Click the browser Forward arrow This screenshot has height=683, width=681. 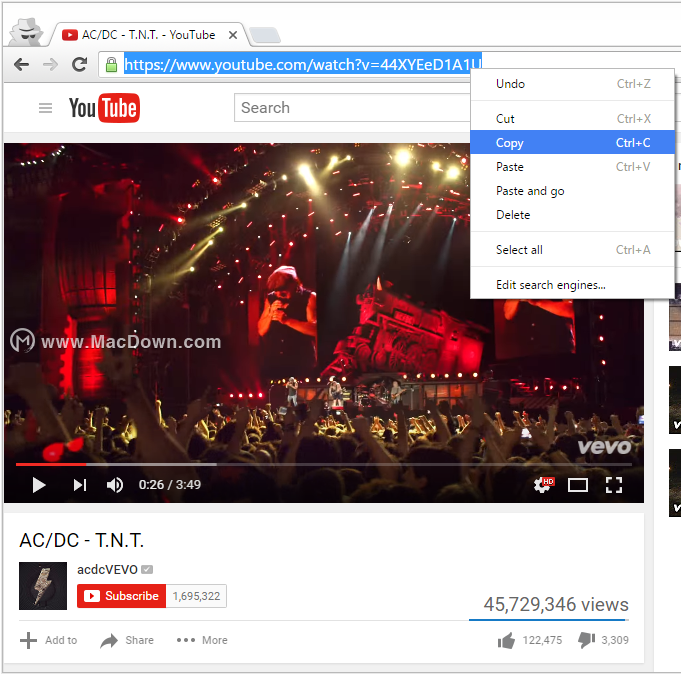click(x=51, y=65)
